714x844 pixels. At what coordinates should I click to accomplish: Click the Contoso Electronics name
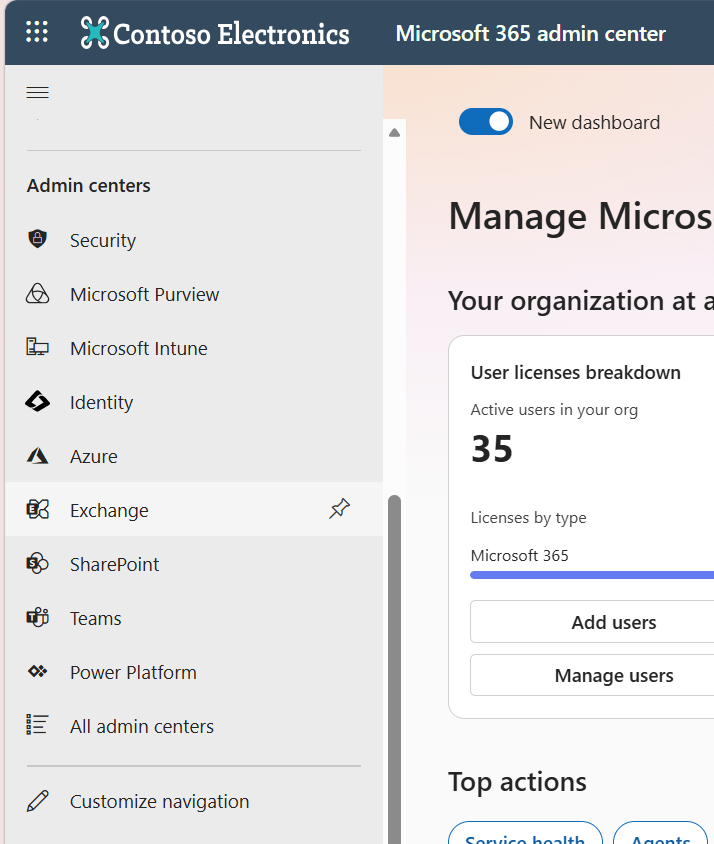[231, 34]
